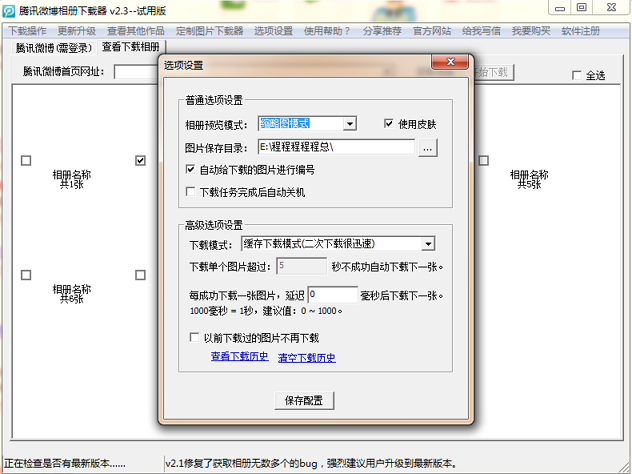Open the 查看其他作品 menu
Screen dimensions: 632x474
[136, 31]
